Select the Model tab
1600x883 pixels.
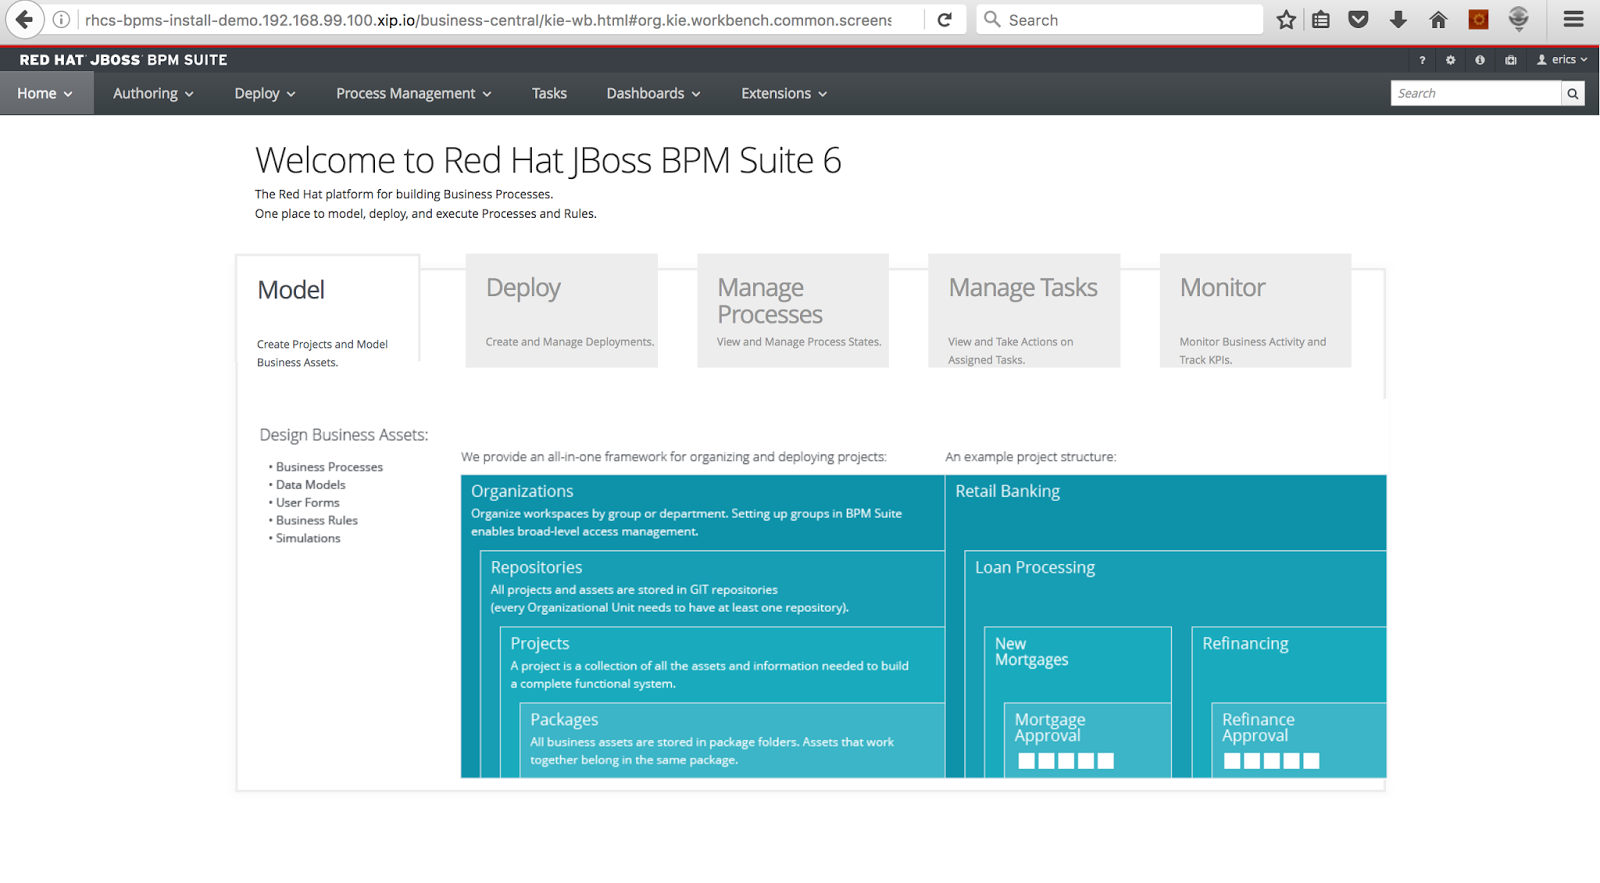(328, 311)
